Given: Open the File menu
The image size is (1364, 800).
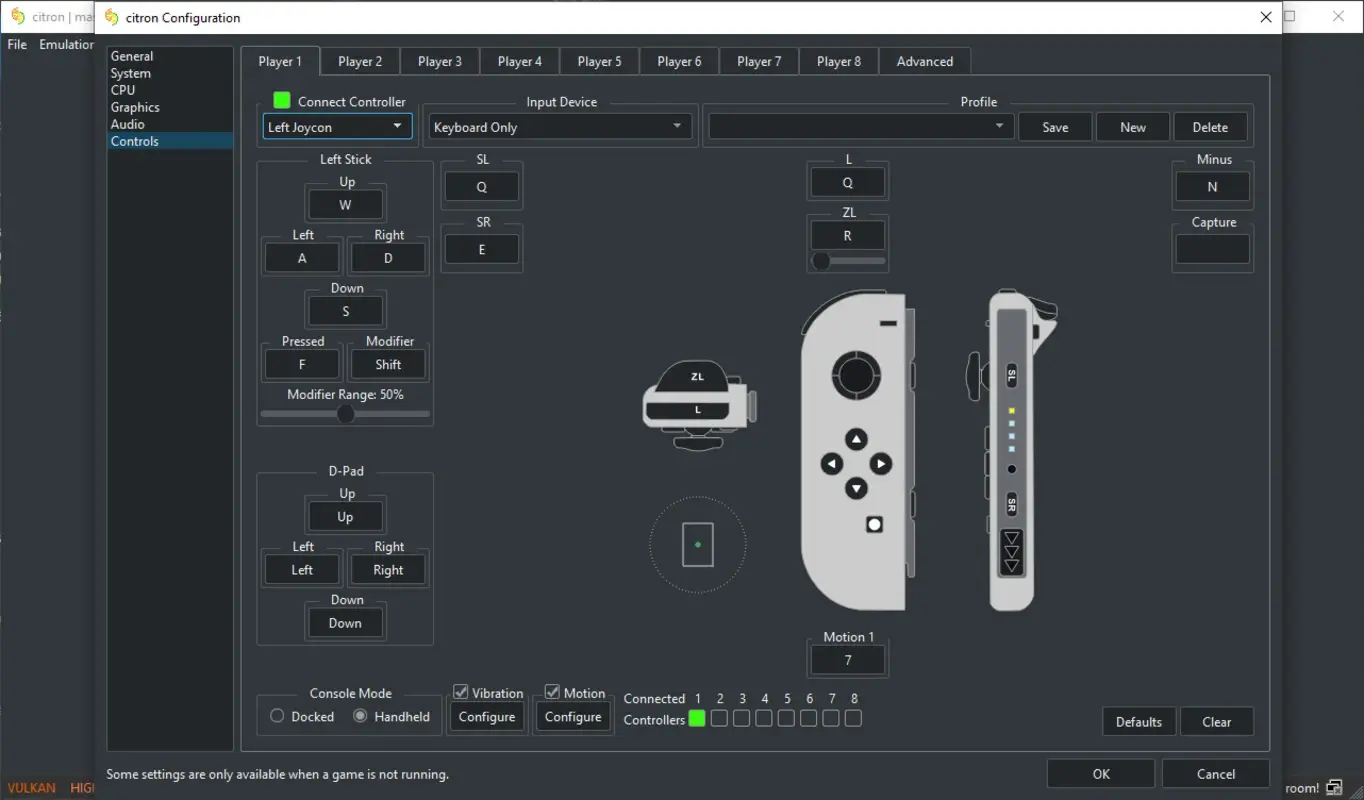Looking at the screenshot, I should 16,44.
